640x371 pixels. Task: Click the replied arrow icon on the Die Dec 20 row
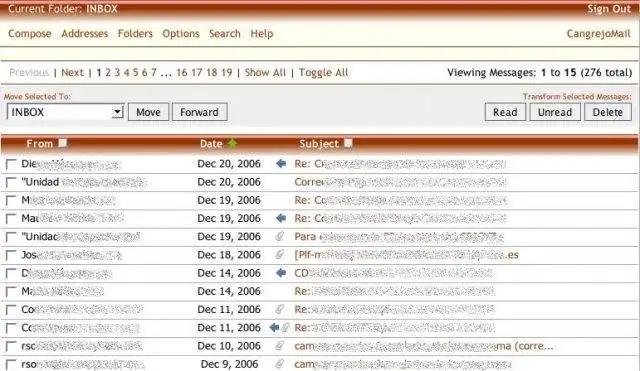[281, 164]
